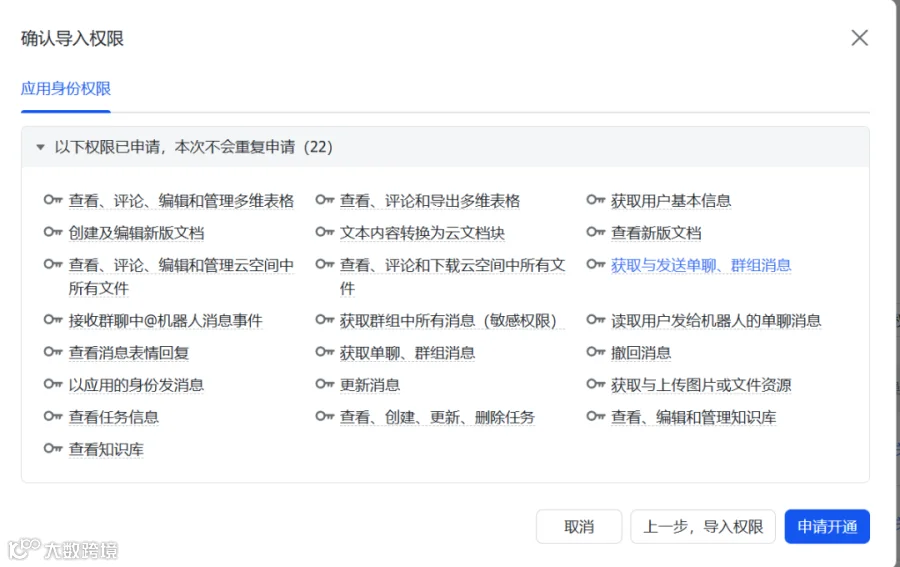This screenshot has height=567, width=900.
Task: Click 上一步，导入权限 button
Action: pos(703,526)
